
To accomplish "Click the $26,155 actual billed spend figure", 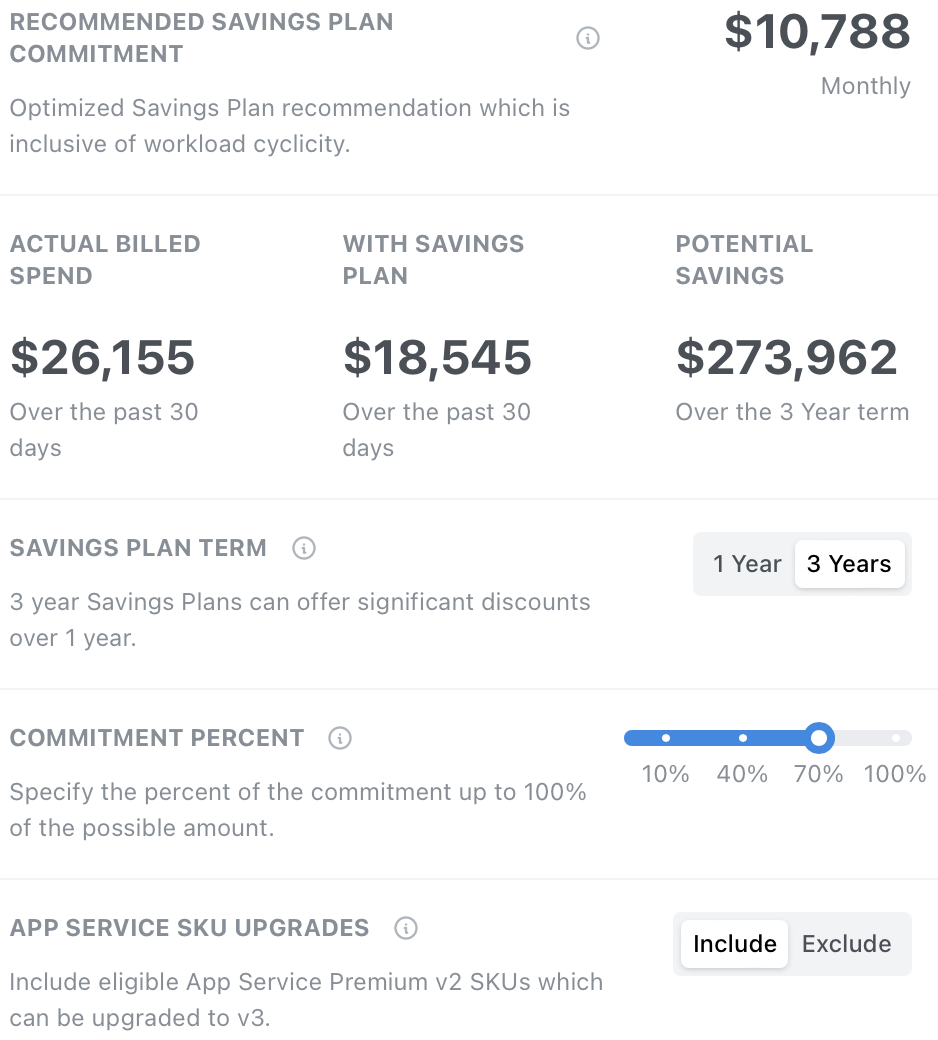I will pos(103,358).
